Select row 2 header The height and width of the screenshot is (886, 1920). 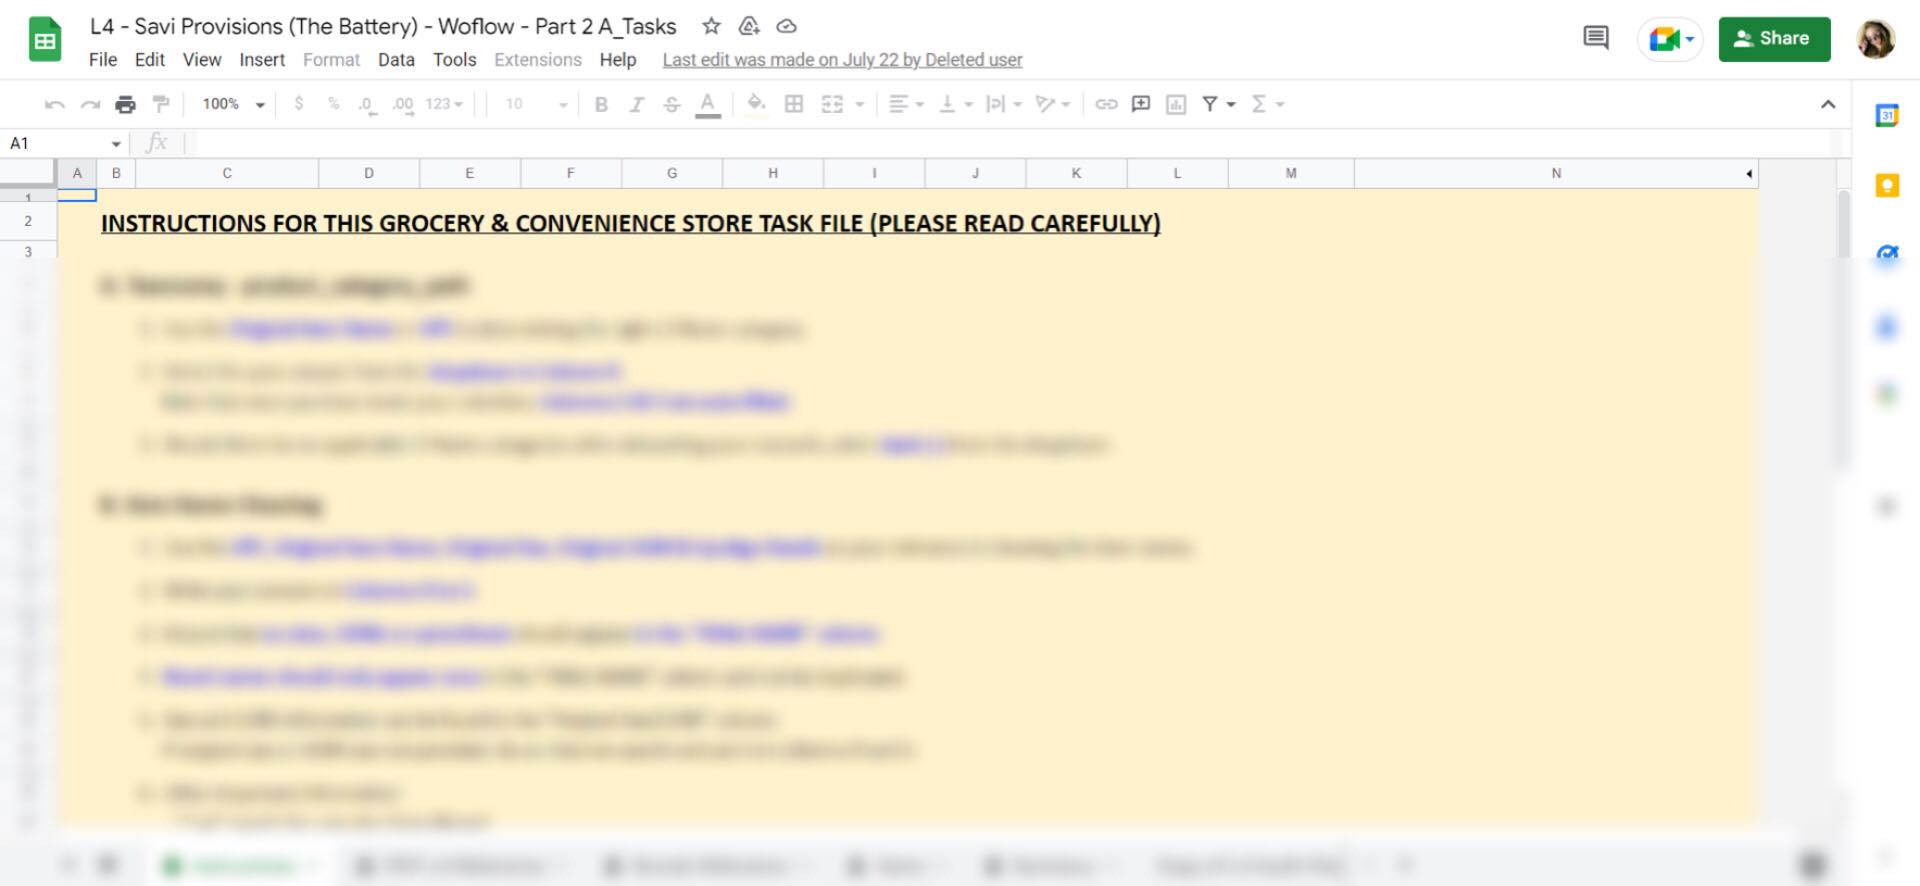pos(28,221)
